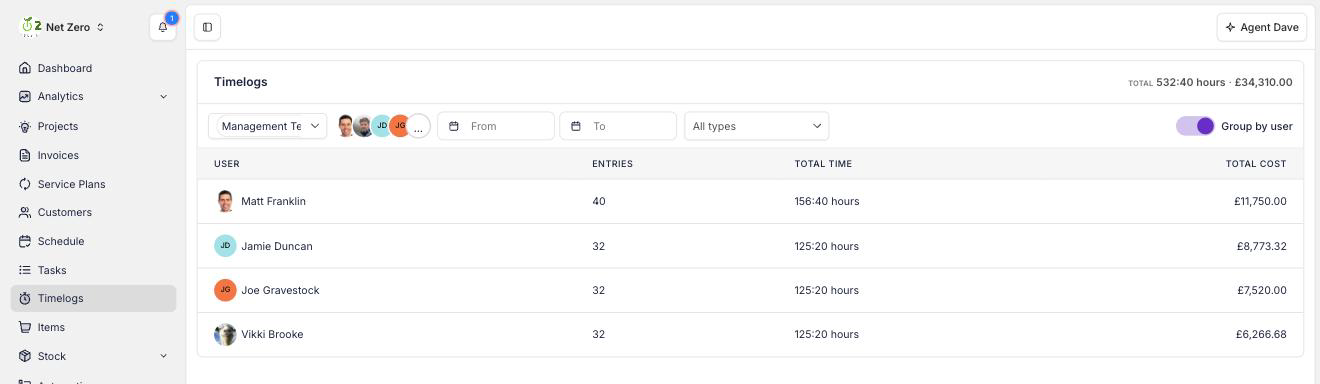Select the JD avatar in user filter
This screenshot has width=1320, height=384.
[x=382, y=126]
